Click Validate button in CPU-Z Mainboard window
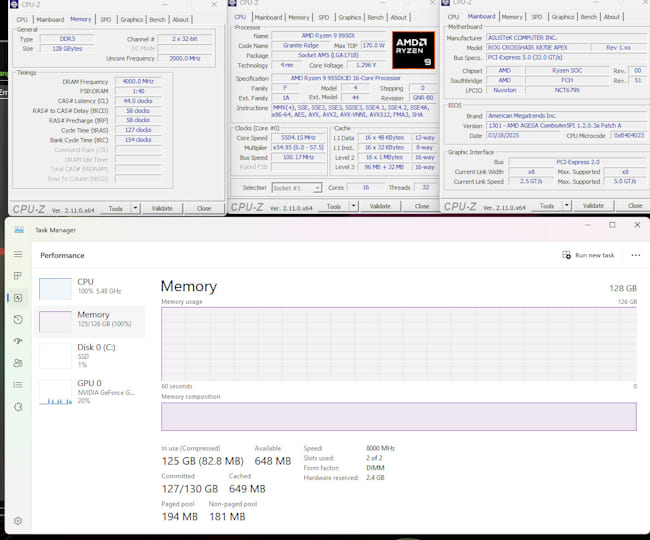 (x=593, y=206)
